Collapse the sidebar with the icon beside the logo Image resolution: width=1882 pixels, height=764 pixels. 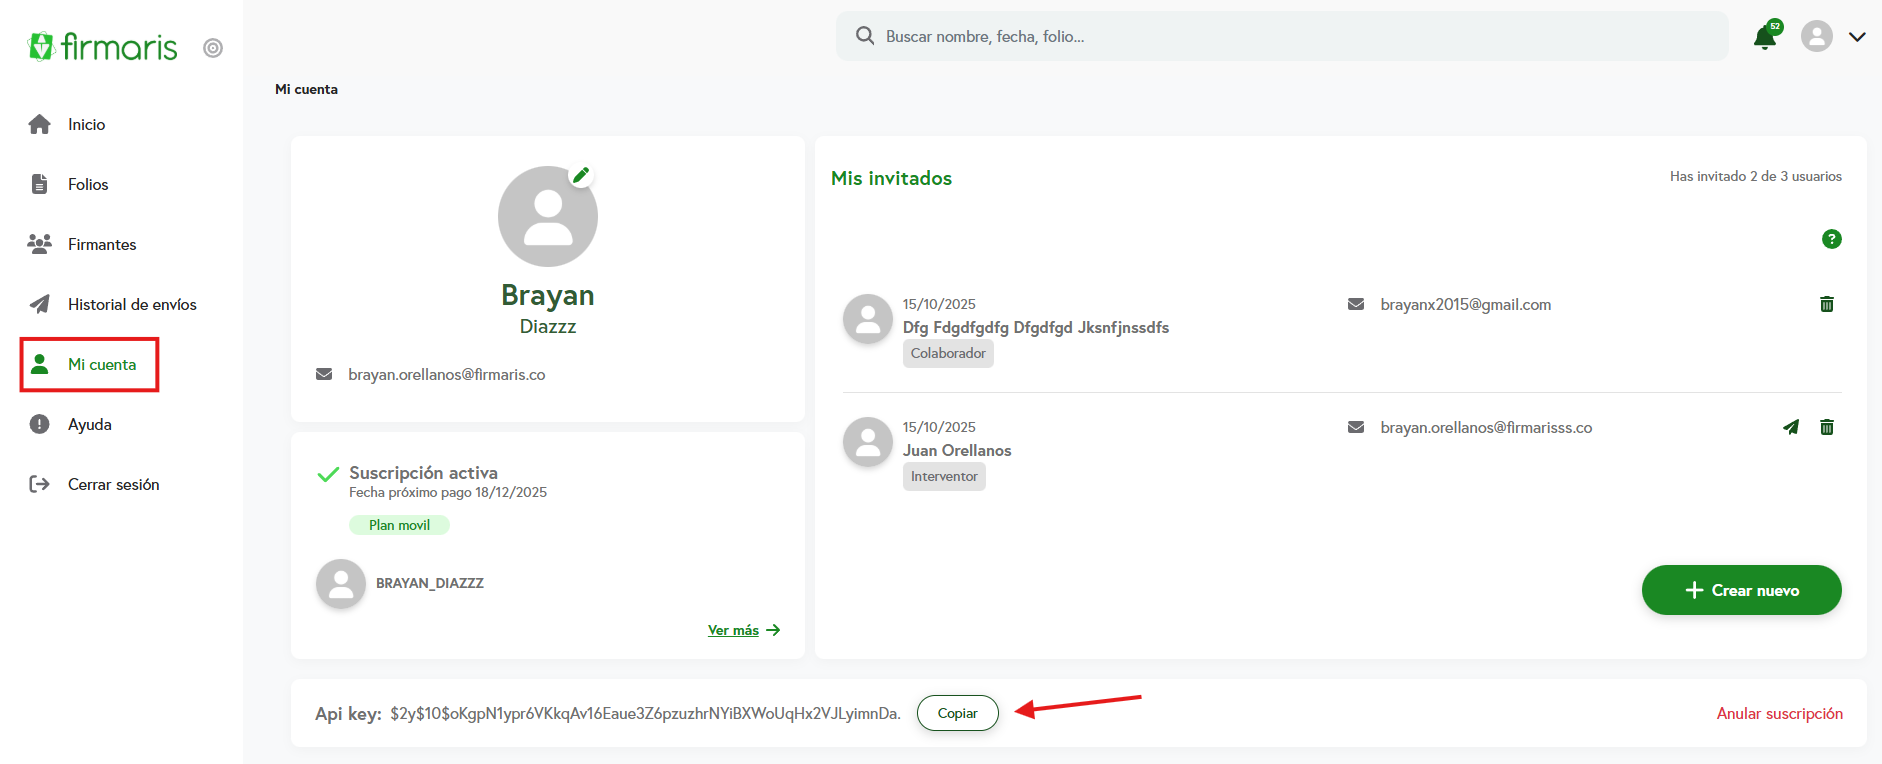tap(213, 48)
